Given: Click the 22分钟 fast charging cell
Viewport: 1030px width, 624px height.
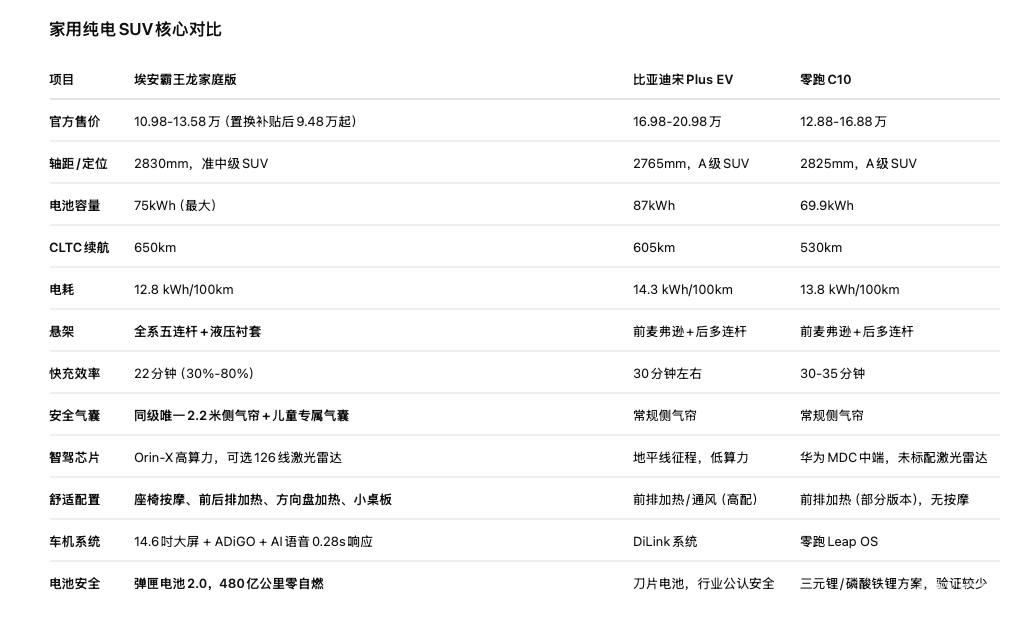Looking at the screenshot, I should click(x=193, y=374).
